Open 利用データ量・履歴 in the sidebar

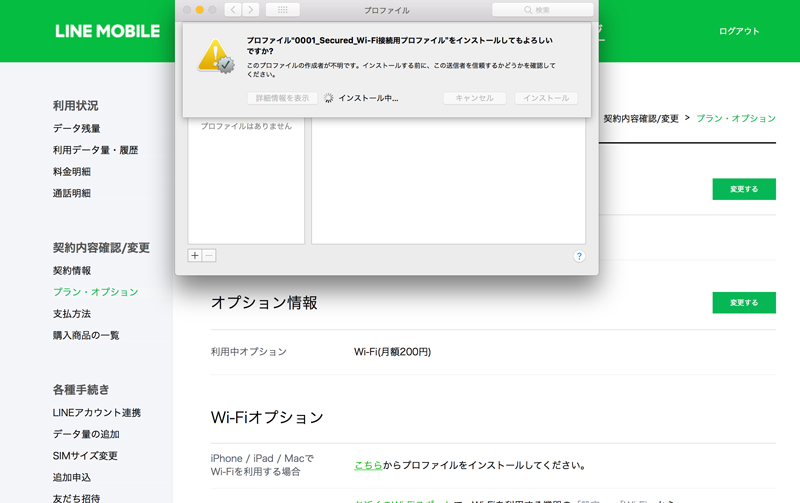coord(95,150)
